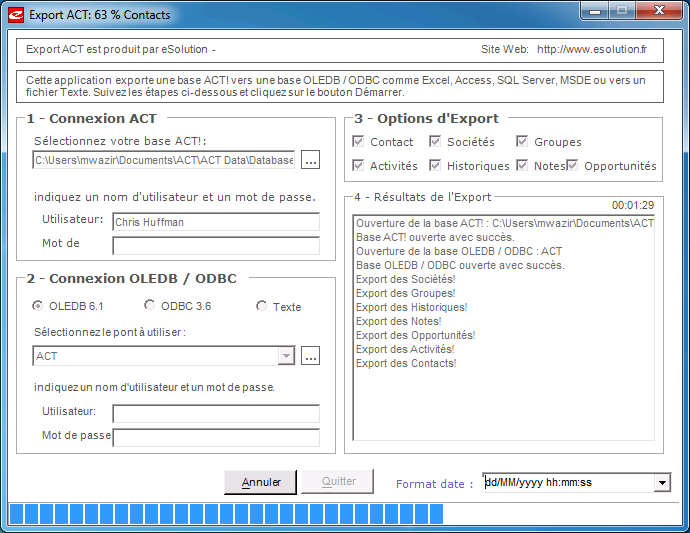Viewport: 690px width, 533px height.
Task: Open the bridge browse ellipsis button
Action: coord(310,356)
